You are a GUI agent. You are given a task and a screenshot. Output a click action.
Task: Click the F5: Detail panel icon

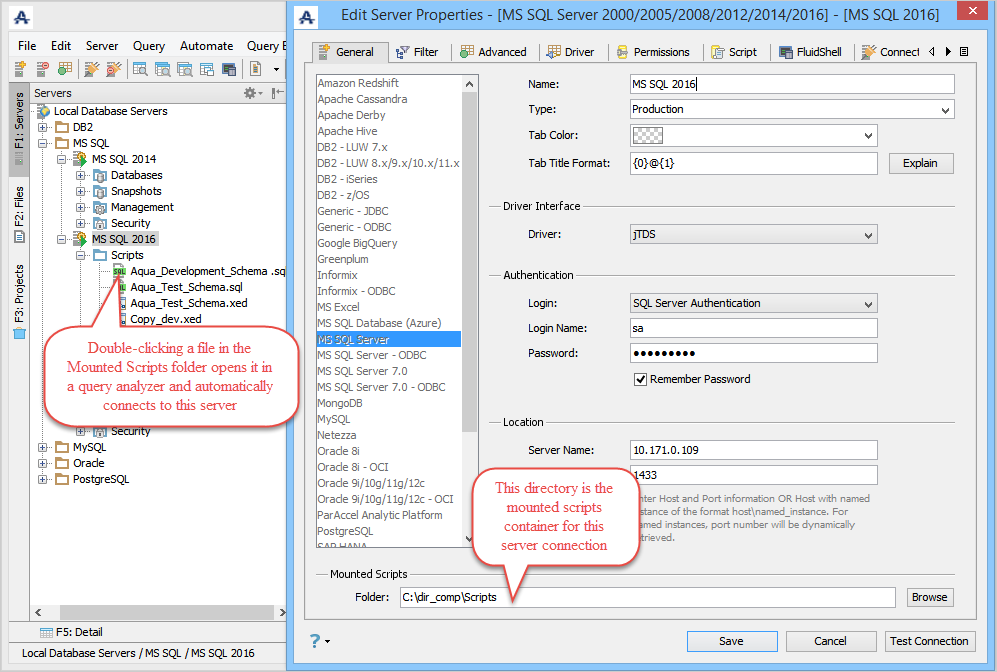click(x=46, y=632)
